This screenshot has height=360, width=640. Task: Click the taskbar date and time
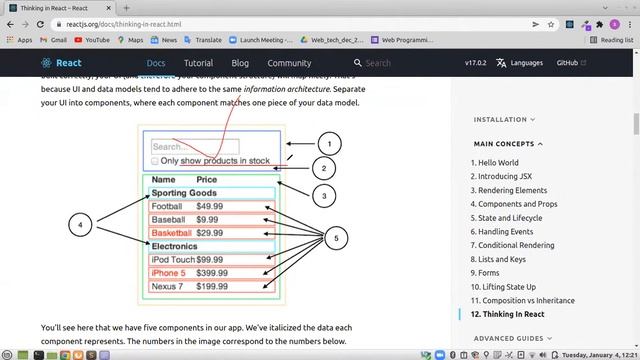point(600,355)
